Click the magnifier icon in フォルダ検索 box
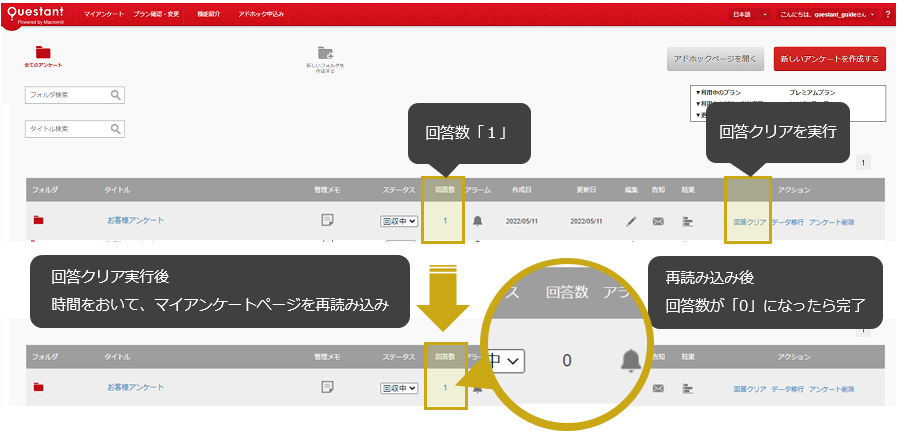Viewport: 898px width, 445px height. 116,95
